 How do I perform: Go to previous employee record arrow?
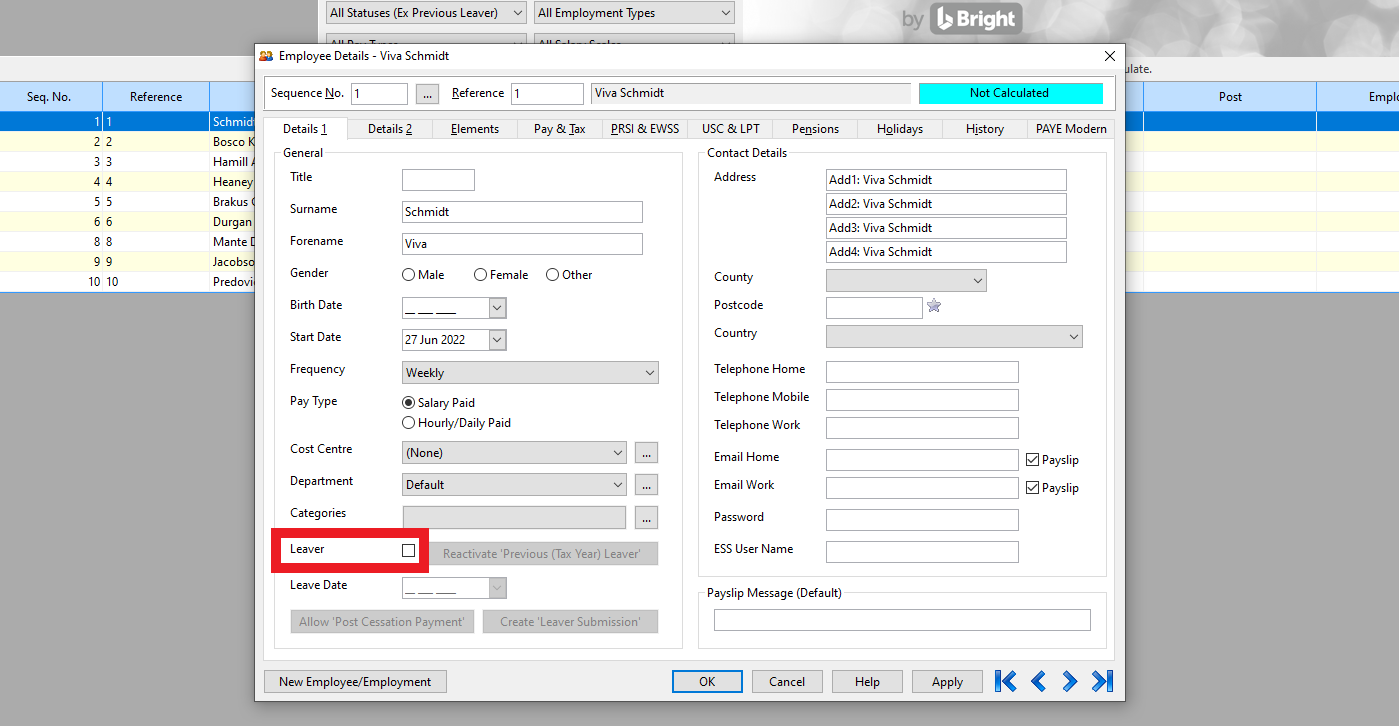point(1038,682)
